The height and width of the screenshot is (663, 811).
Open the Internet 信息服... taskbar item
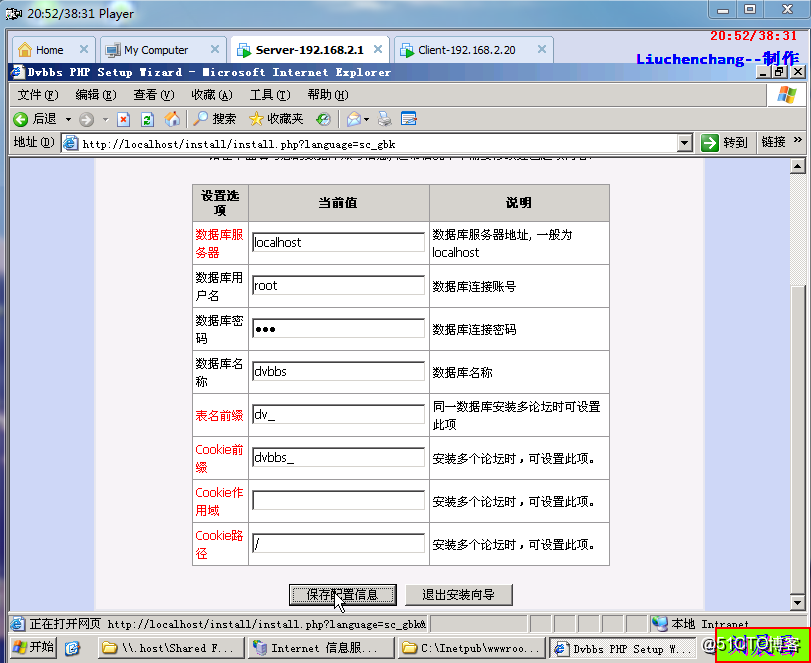320,647
